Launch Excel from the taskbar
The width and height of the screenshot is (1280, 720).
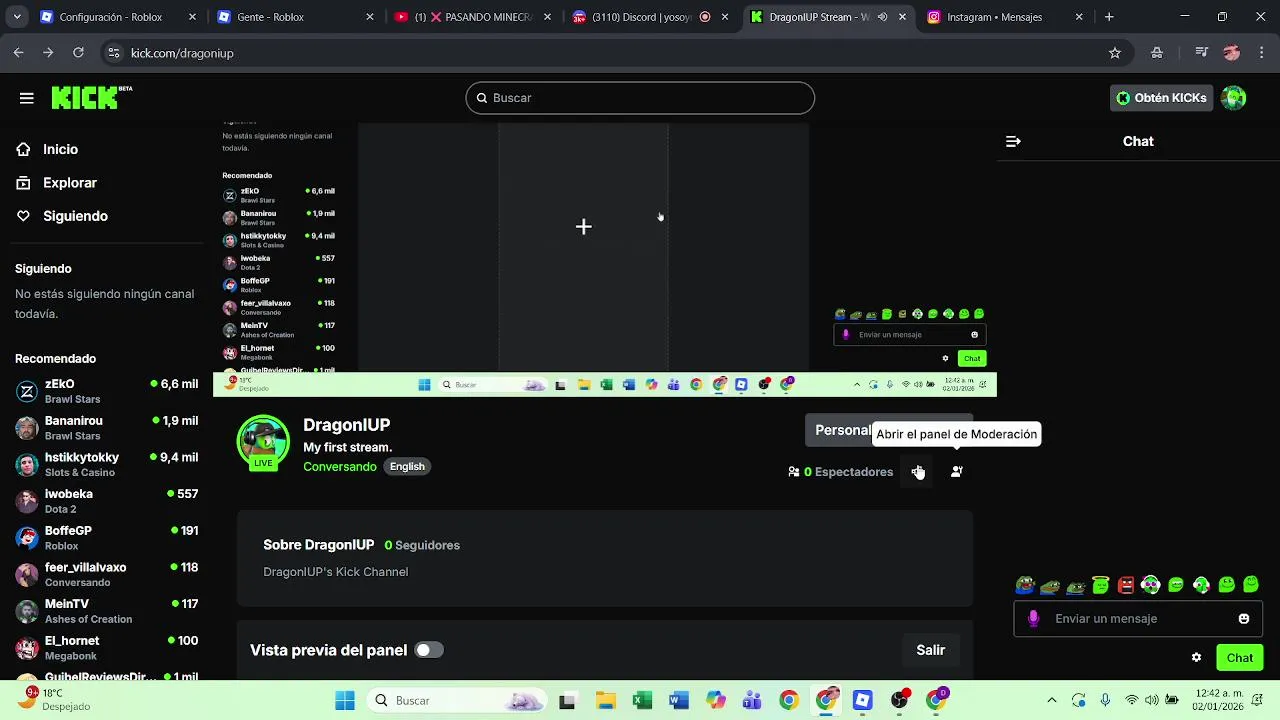click(642, 701)
